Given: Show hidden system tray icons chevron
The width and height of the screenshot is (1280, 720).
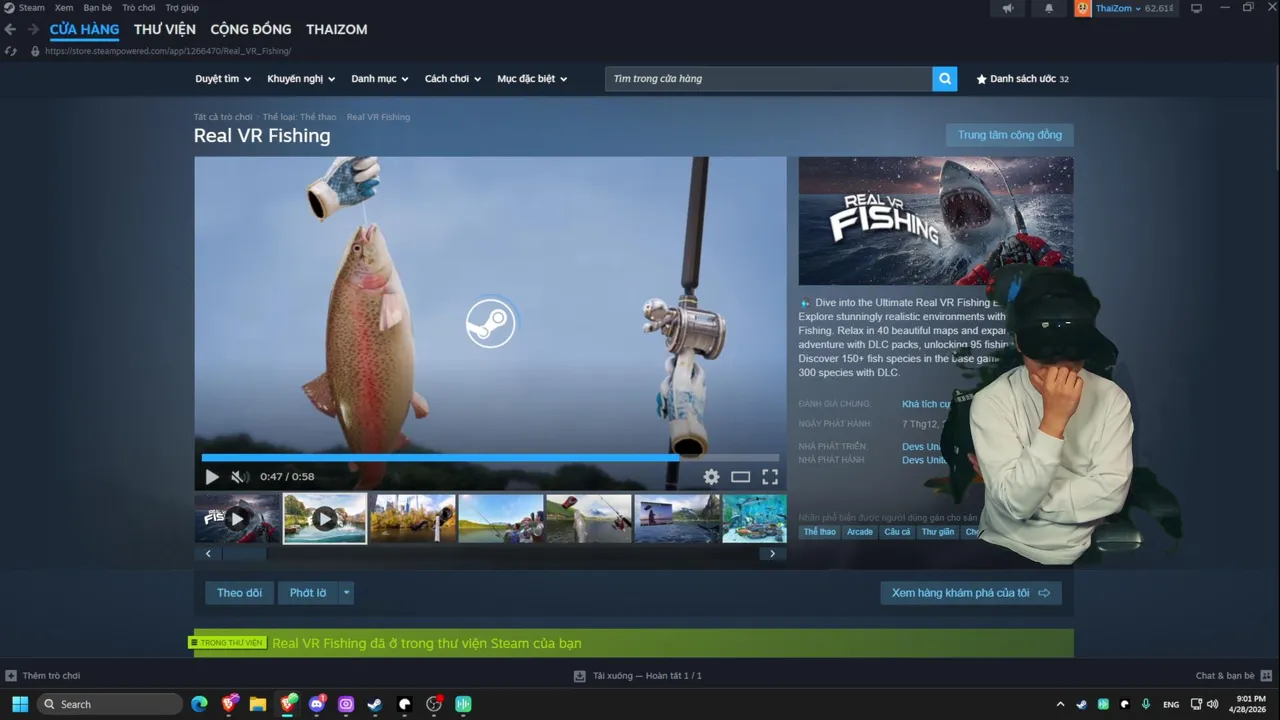Looking at the screenshot, I should 1061,704.
